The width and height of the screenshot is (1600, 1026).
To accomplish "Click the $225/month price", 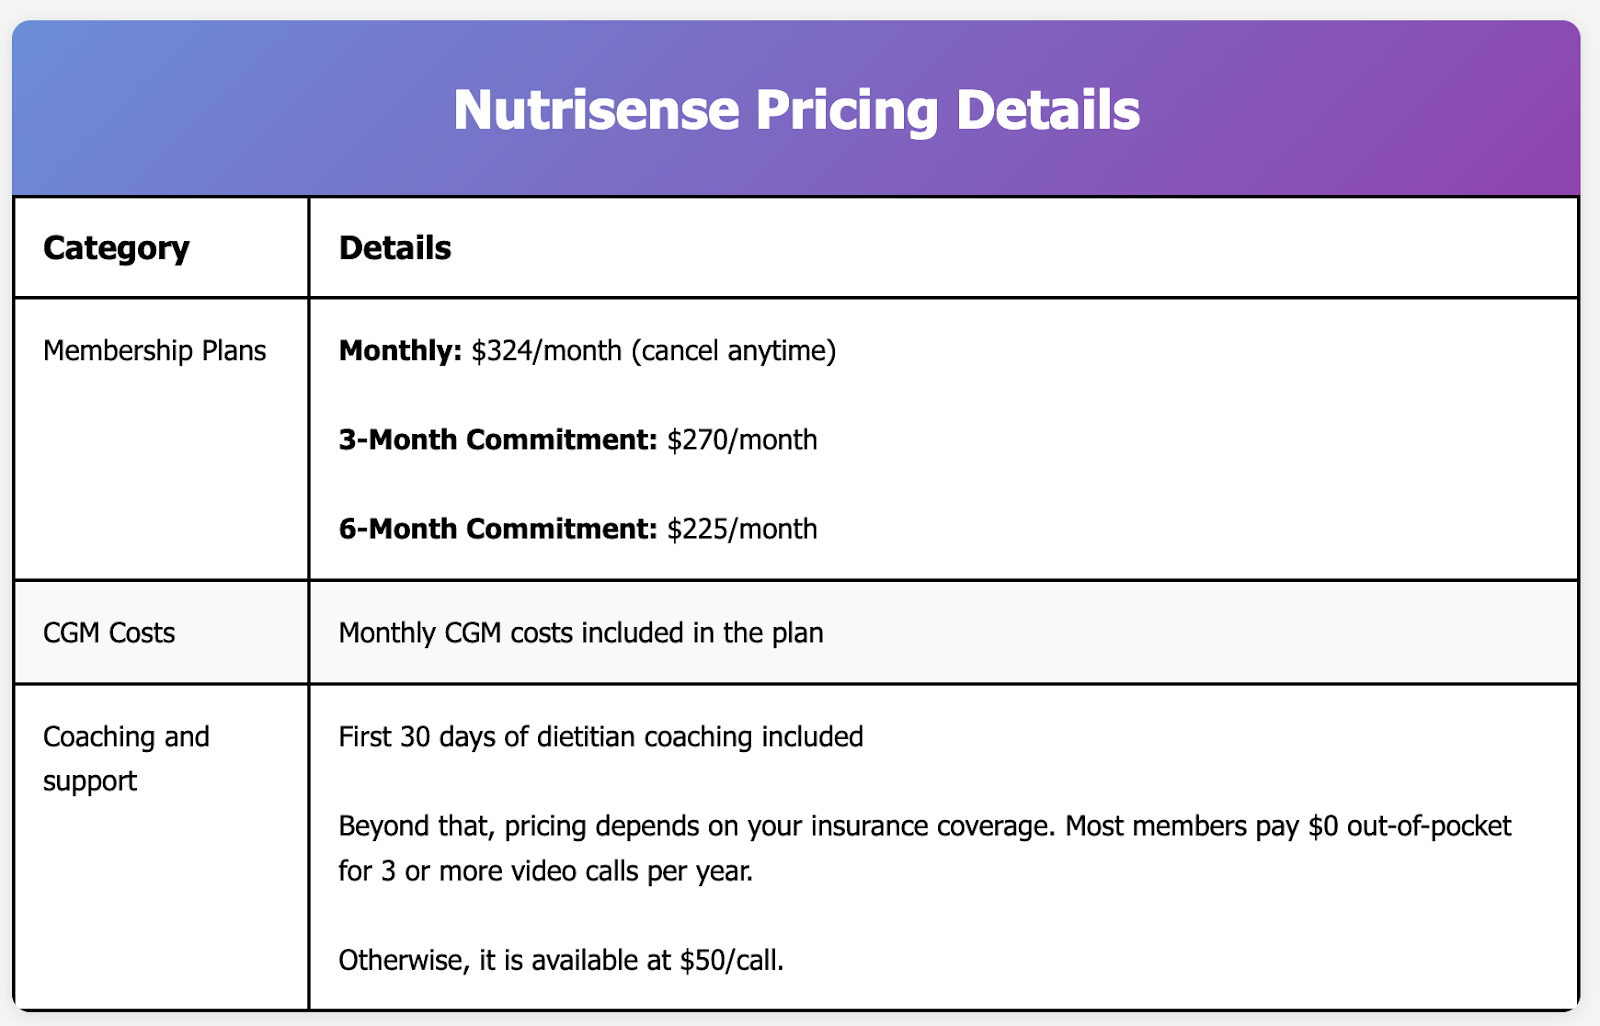I will [742, 529].
